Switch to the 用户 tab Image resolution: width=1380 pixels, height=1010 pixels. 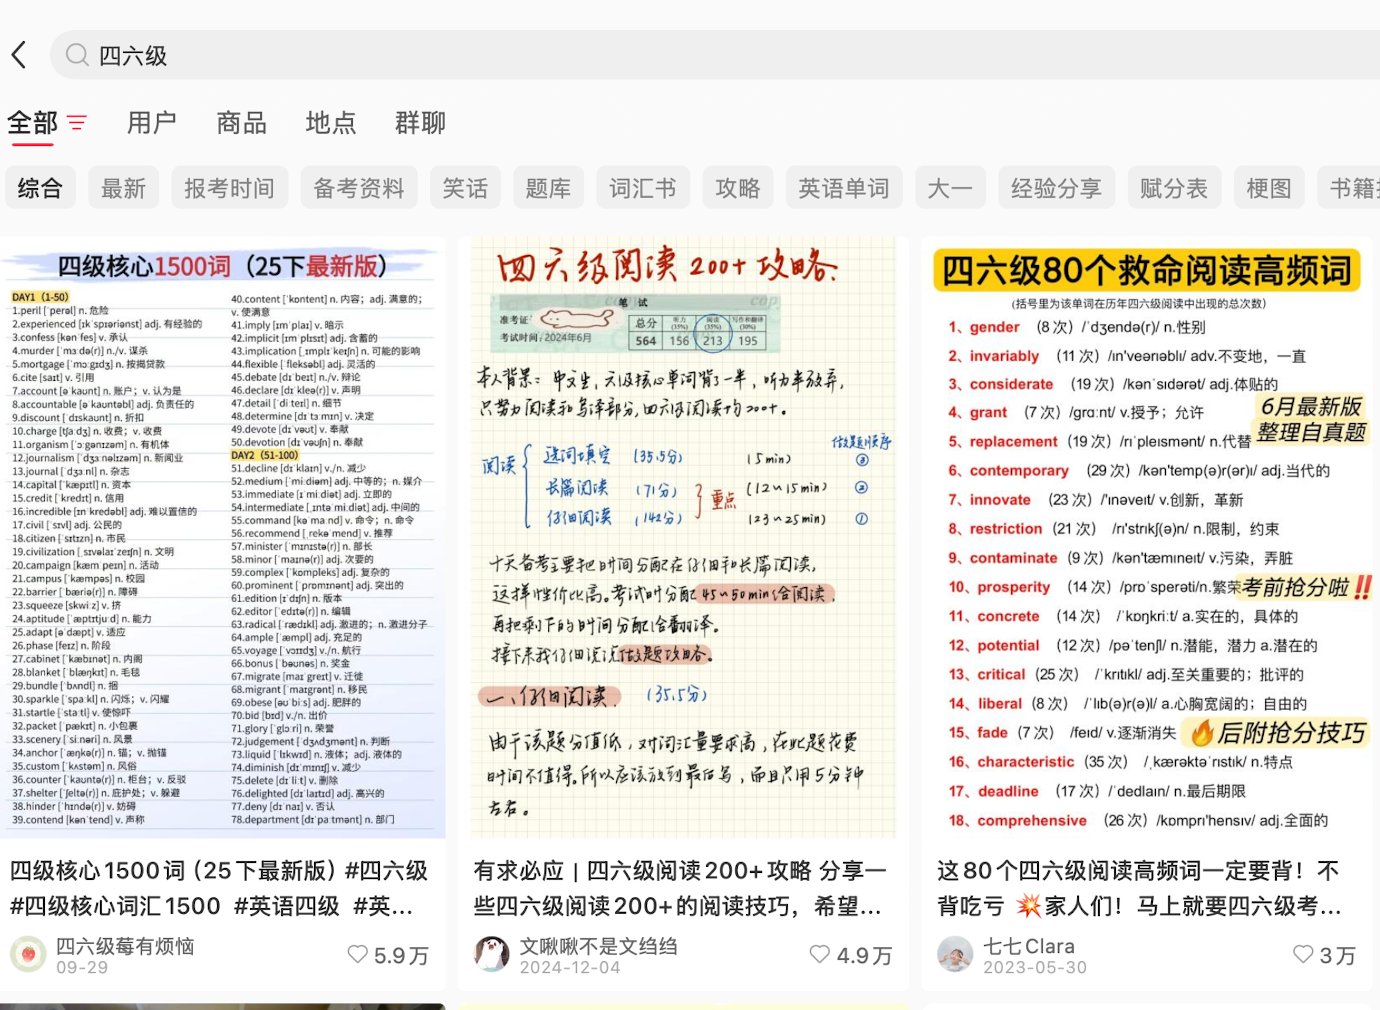[152, 123]
